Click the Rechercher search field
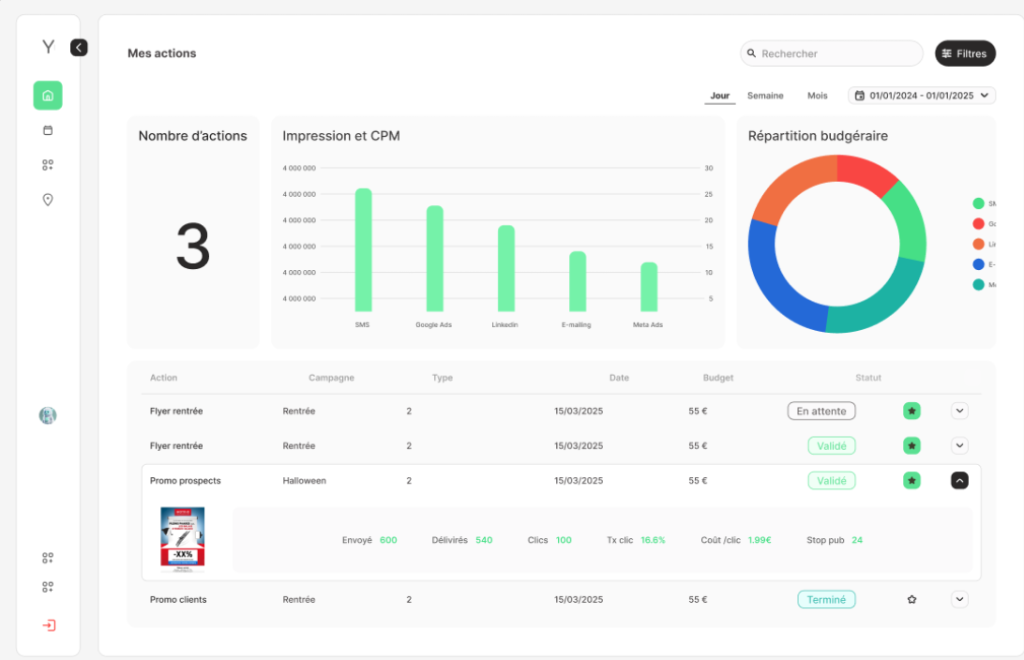This screenshot has width=1024, height=660. click(835, 54)
